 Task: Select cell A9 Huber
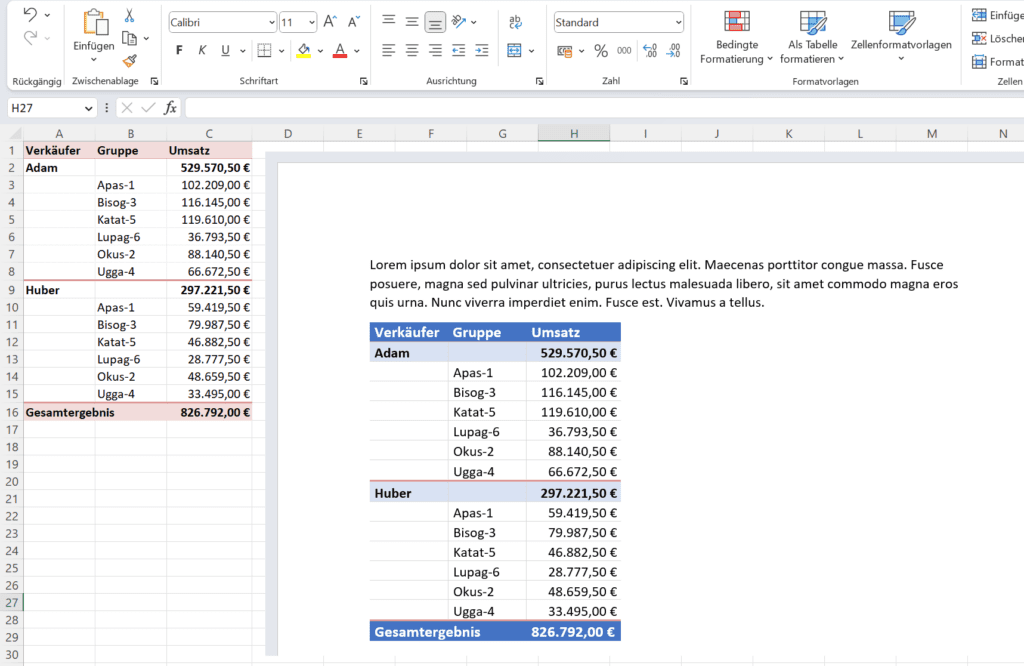59,290
